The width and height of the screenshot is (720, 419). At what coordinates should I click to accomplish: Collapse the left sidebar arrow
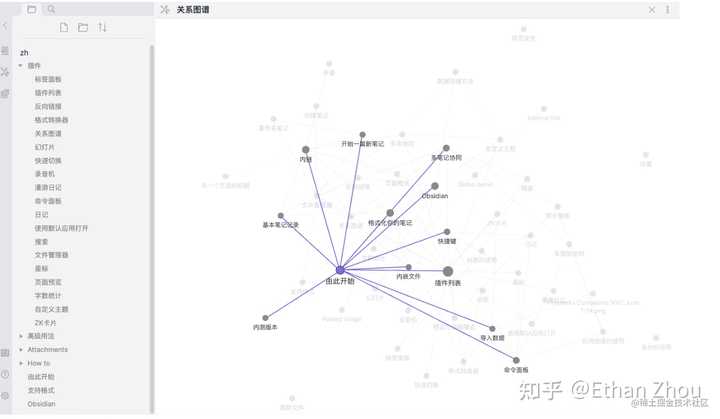click(x=6, y=25)
